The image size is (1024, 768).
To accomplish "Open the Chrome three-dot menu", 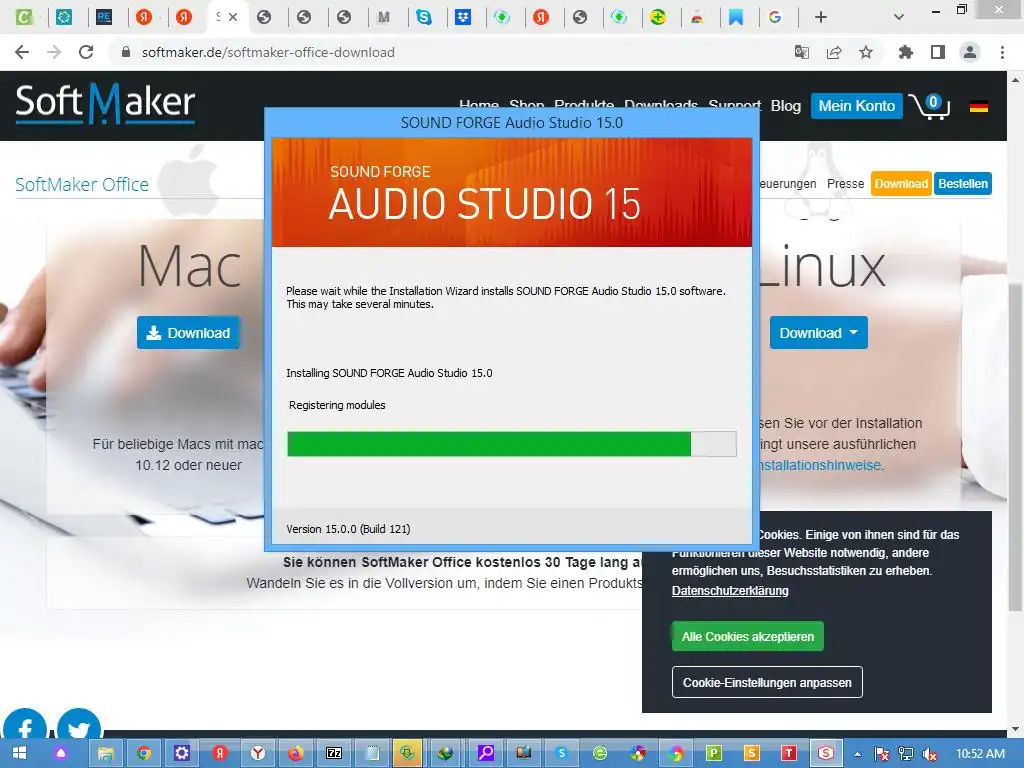I will tap(1002, 52).
